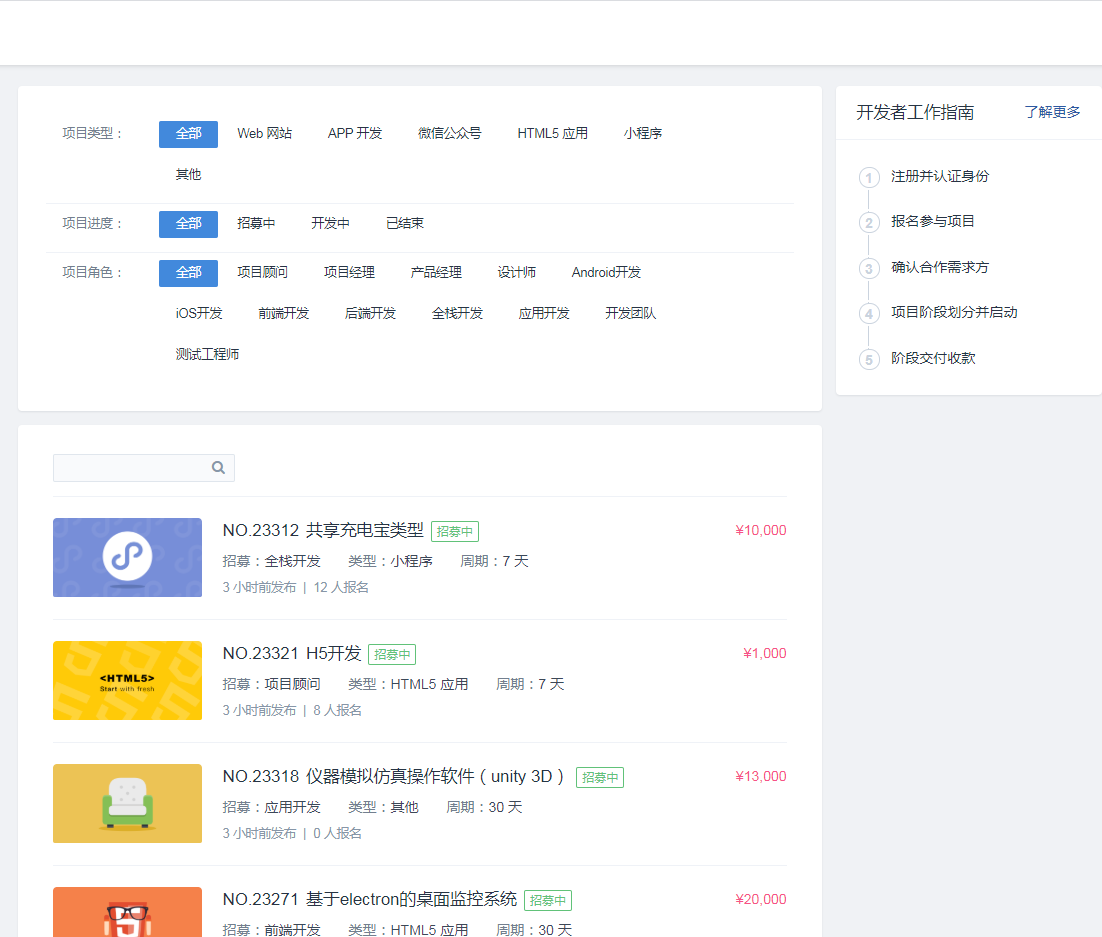Click 12 人报名 text
Screen dimensions: 1102x937
tap(341, 588)
